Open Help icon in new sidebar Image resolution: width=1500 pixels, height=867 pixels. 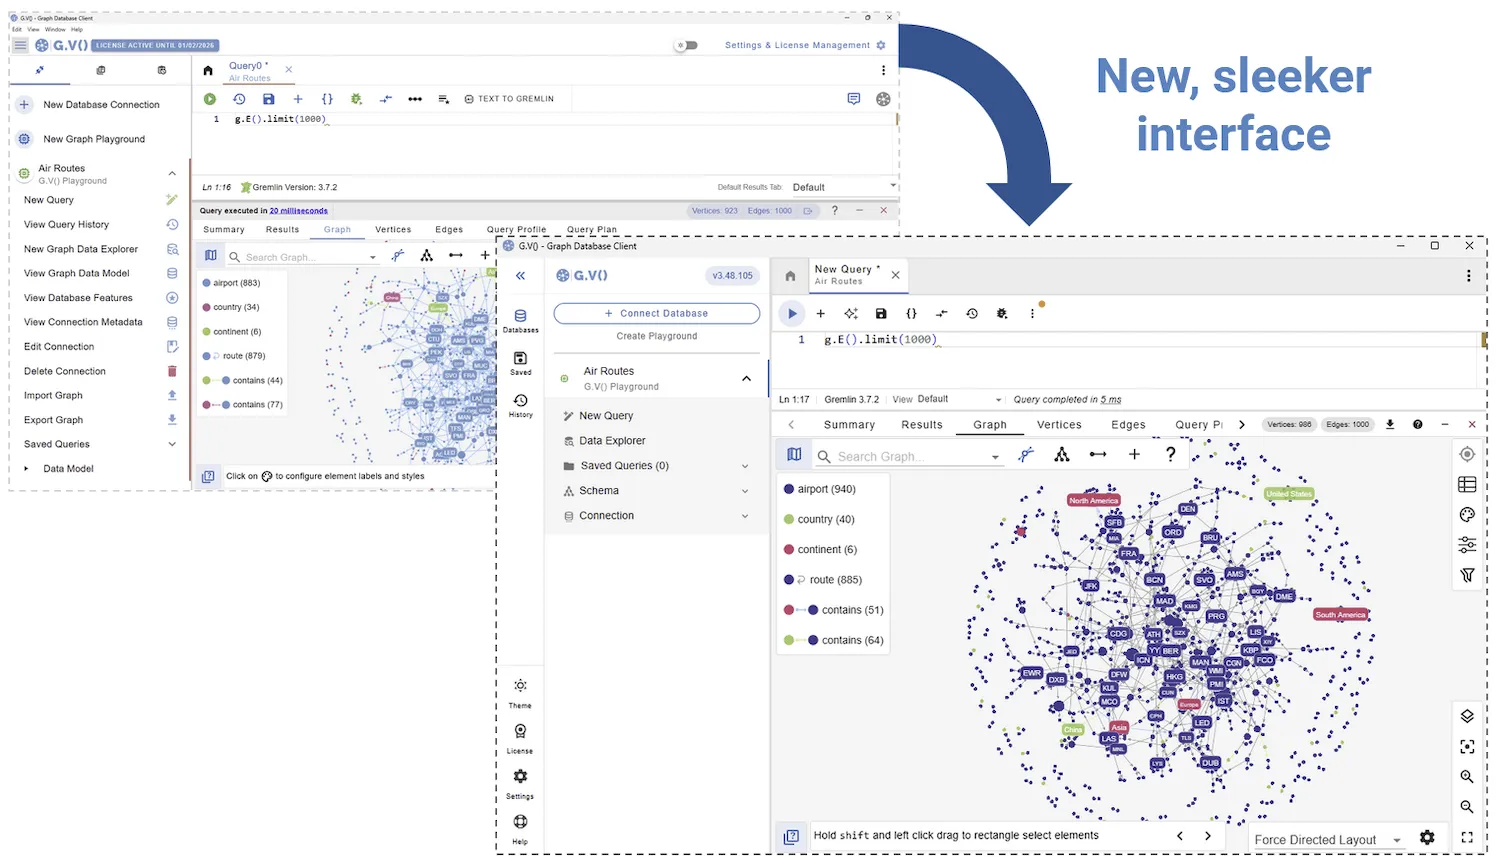(520, 827)
